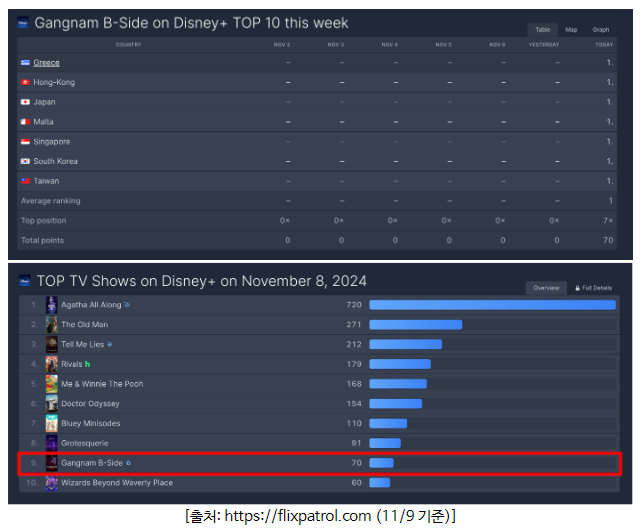
Task: Open the Gangnam B-Side show link
Action: coord(92,463)
